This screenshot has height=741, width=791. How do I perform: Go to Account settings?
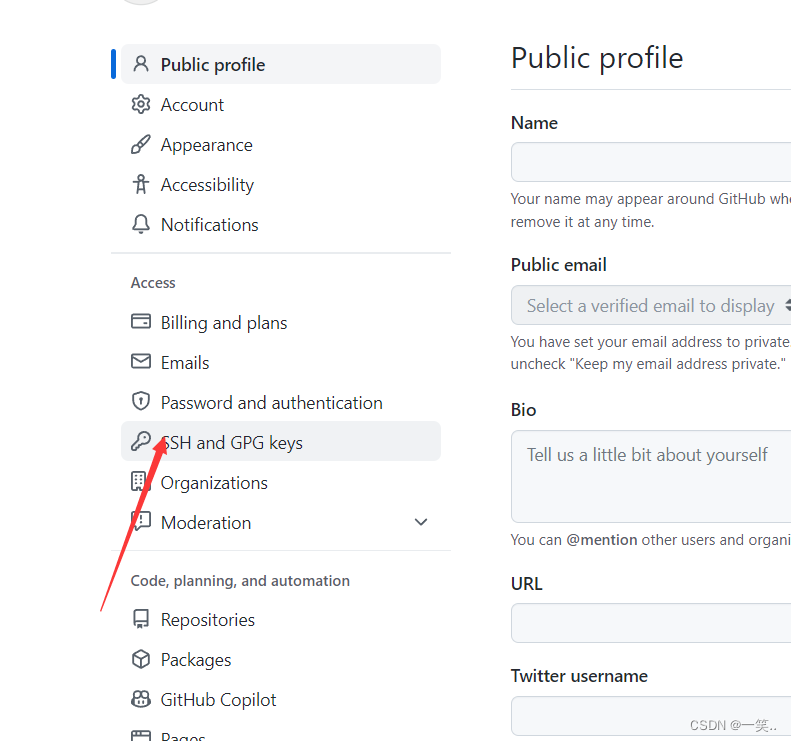click(281, 104)
